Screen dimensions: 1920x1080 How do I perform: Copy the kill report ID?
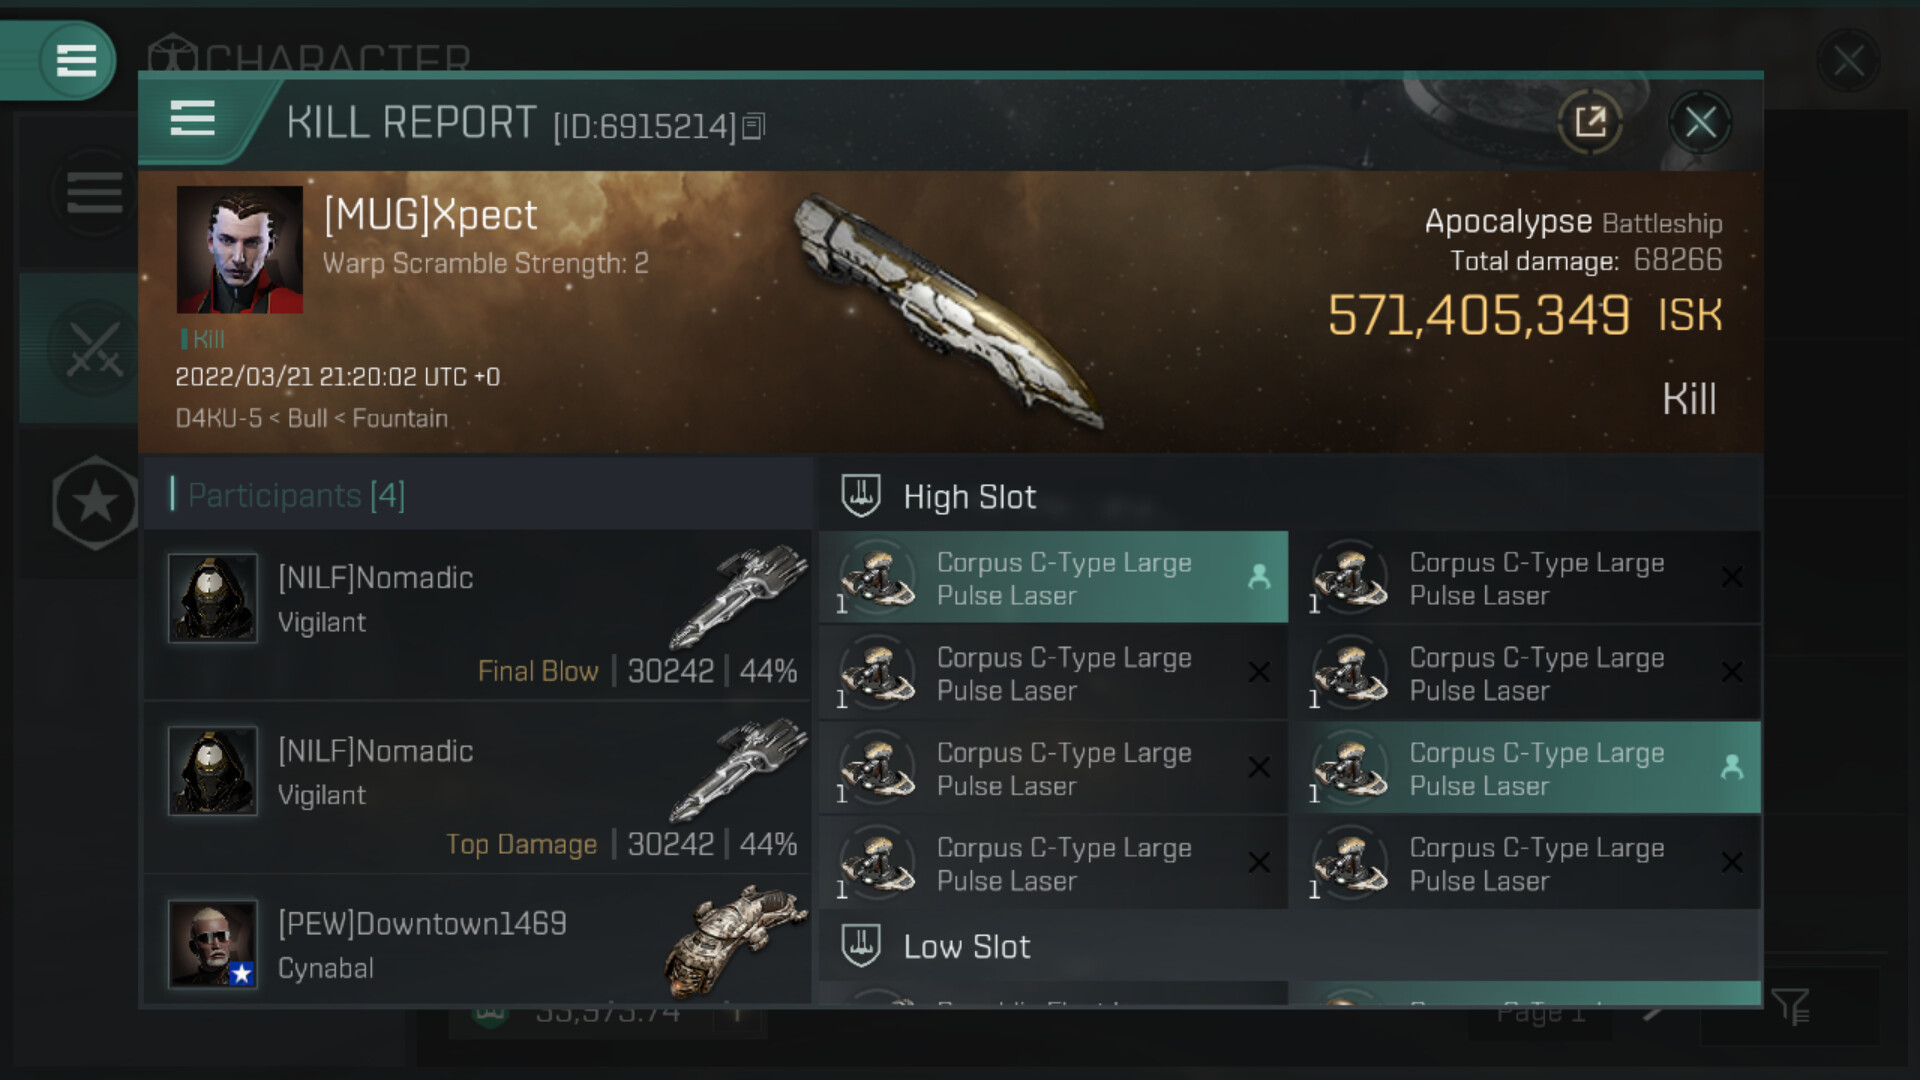point(755,126)
